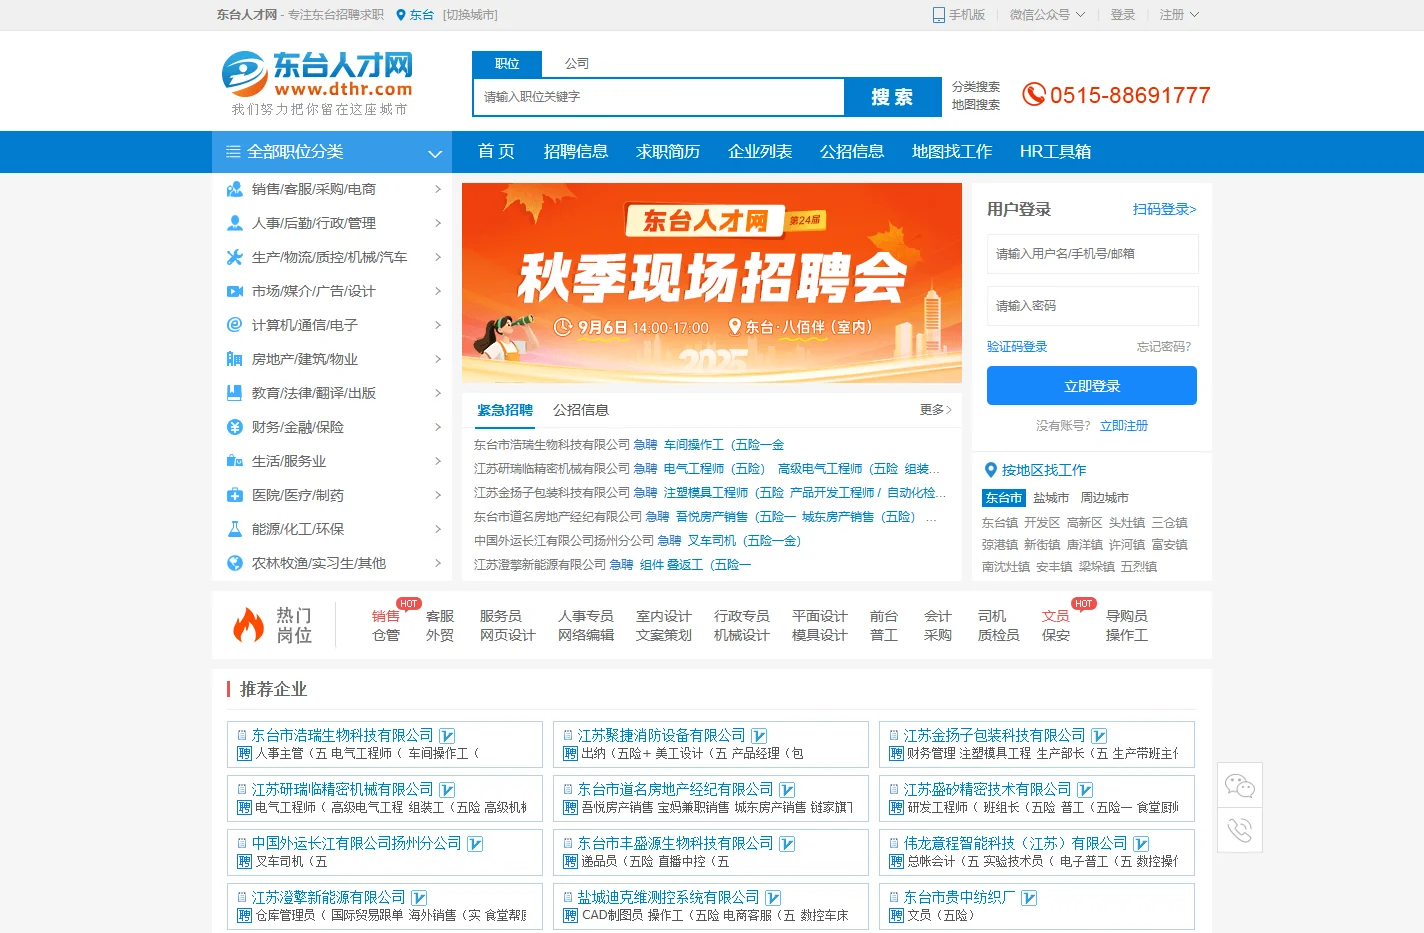
Task: Open 求职简历 in the main navigation
Action: coord(668,152)
